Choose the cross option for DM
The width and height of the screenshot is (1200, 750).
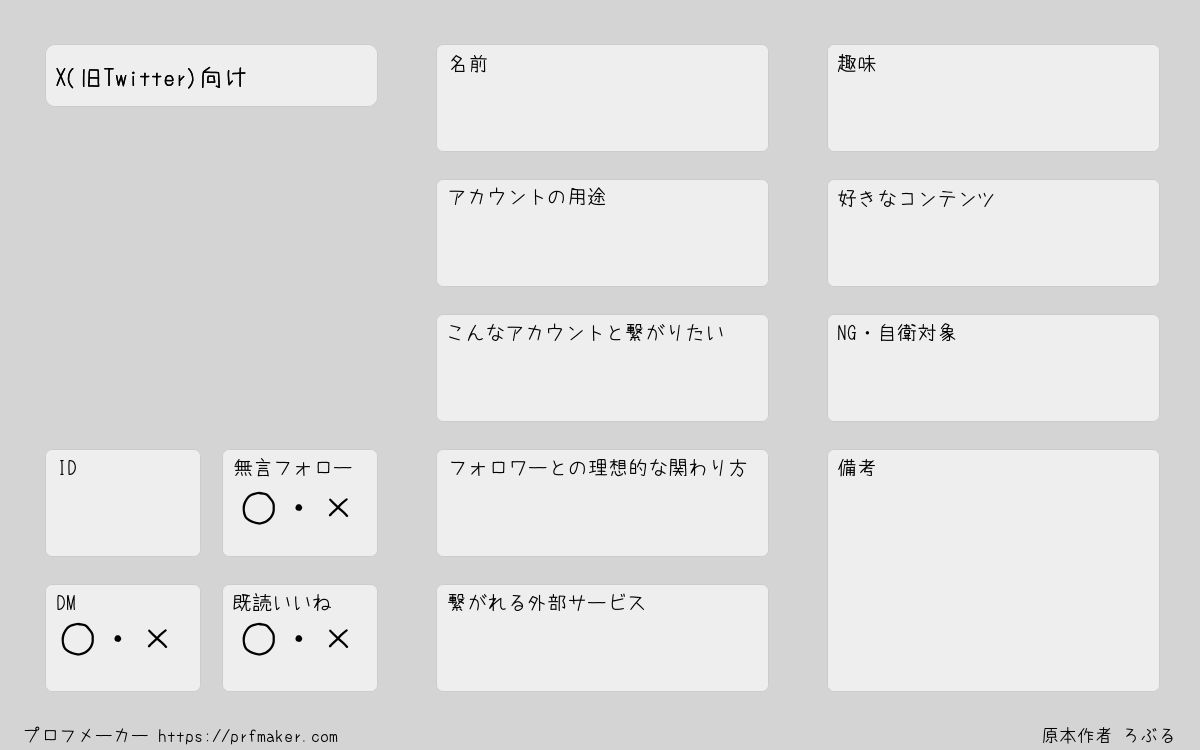point(157,639)
